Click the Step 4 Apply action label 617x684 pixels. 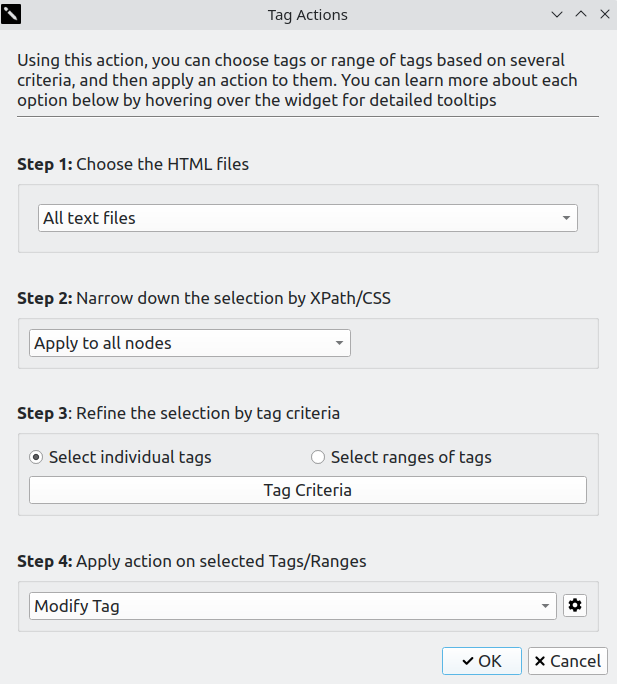(192, 561)
